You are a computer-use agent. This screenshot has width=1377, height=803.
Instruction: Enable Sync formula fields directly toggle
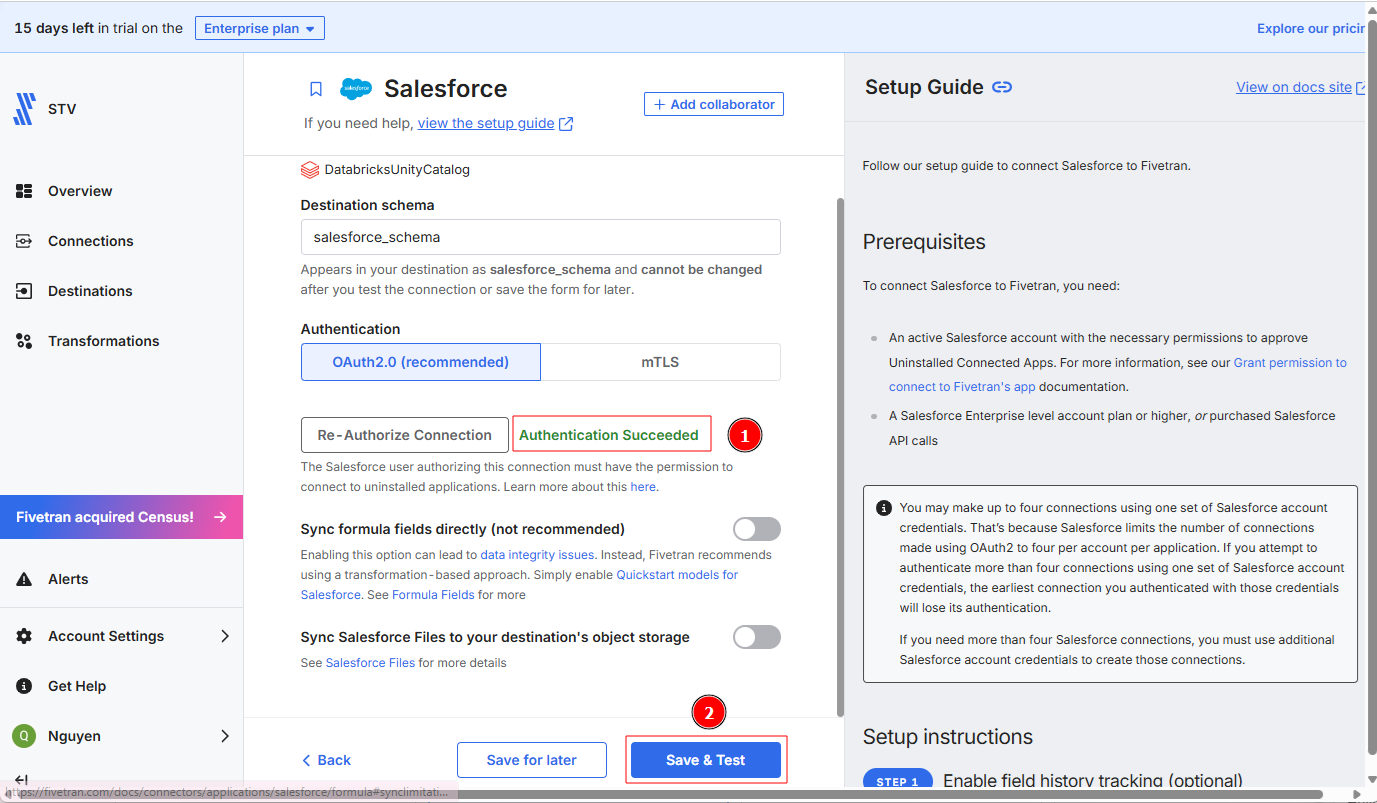pos(756,529)
